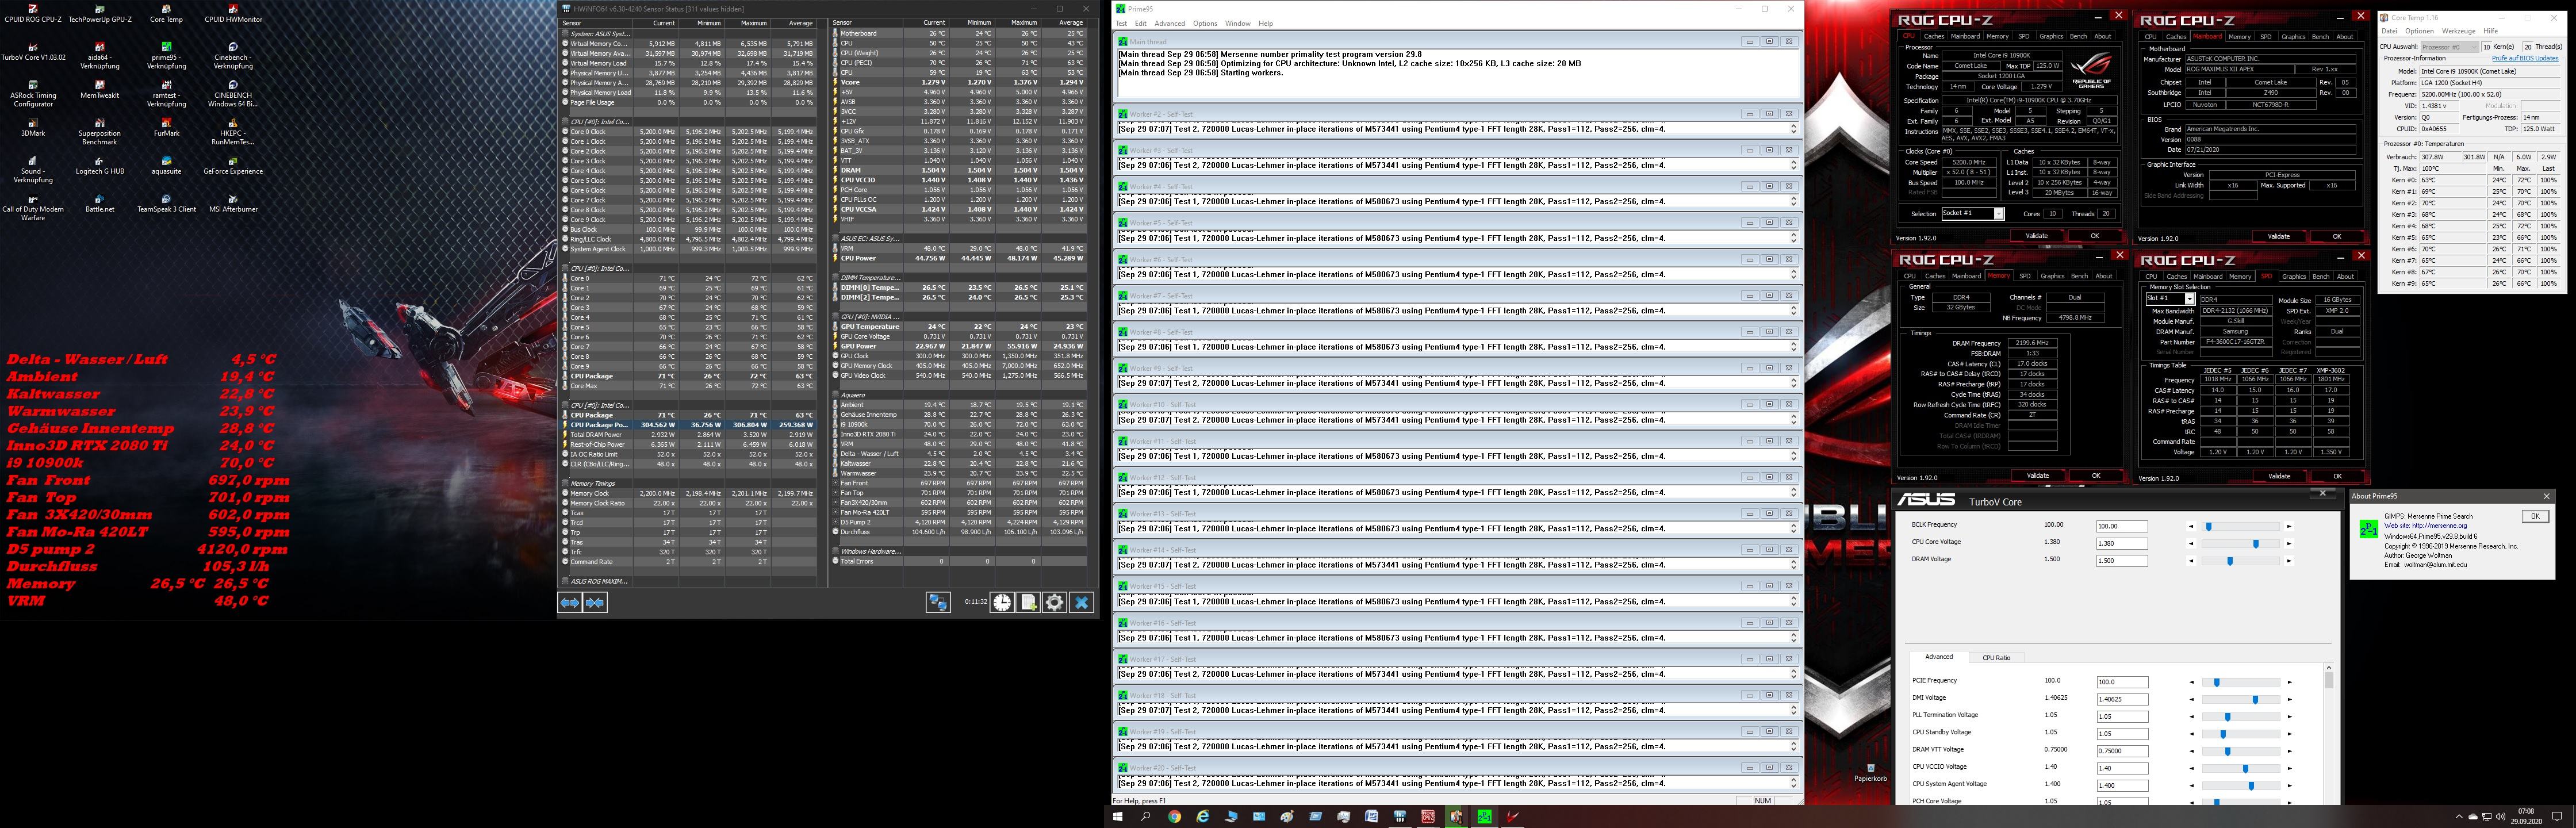Image resolution: width=2576 pixels, height=828 pixels.
Task: Open the Prozessor #0 dropdown in Core Temp
Action: 2450,47
